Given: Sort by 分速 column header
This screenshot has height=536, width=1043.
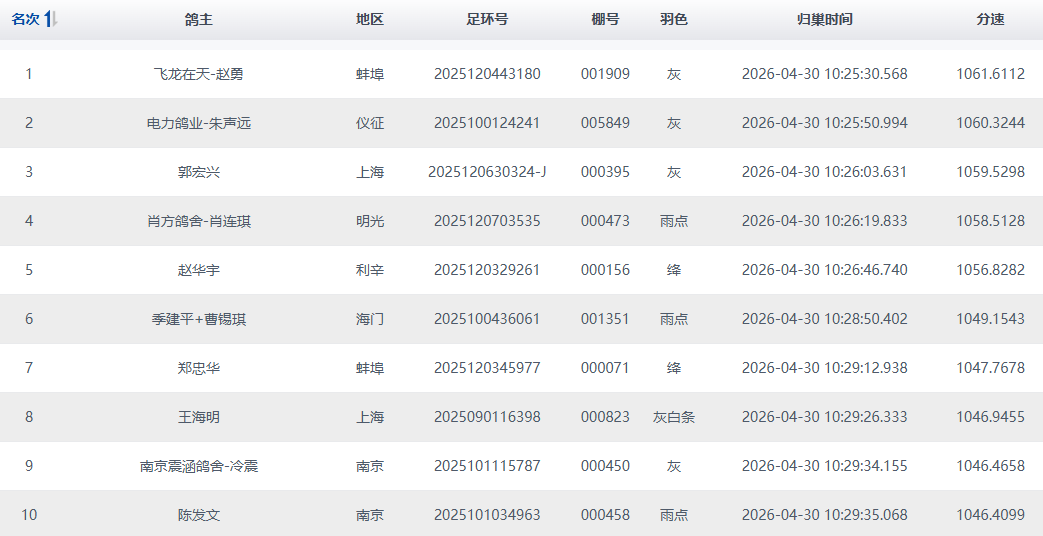Looking at the screenshot, I should tap(990, 20).
